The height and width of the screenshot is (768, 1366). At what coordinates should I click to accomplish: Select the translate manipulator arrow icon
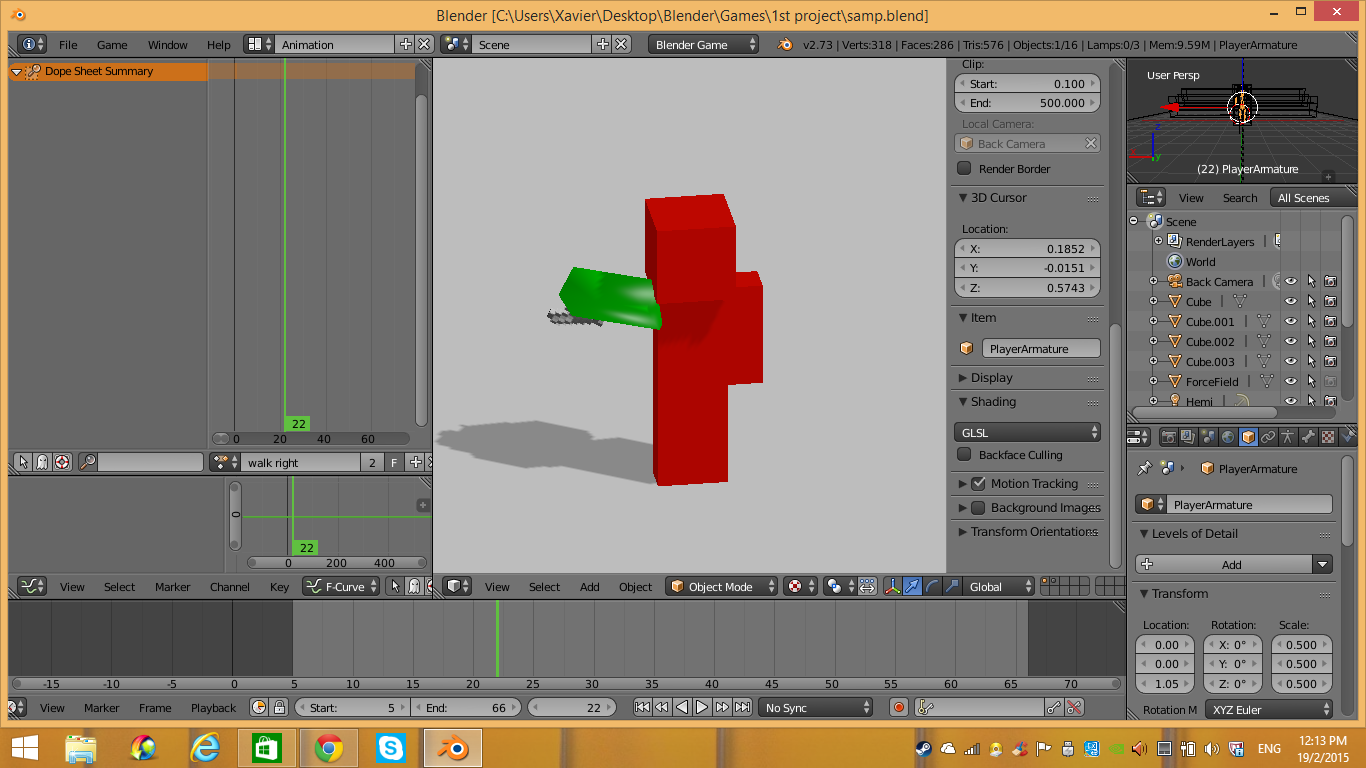tap(912, 586)
